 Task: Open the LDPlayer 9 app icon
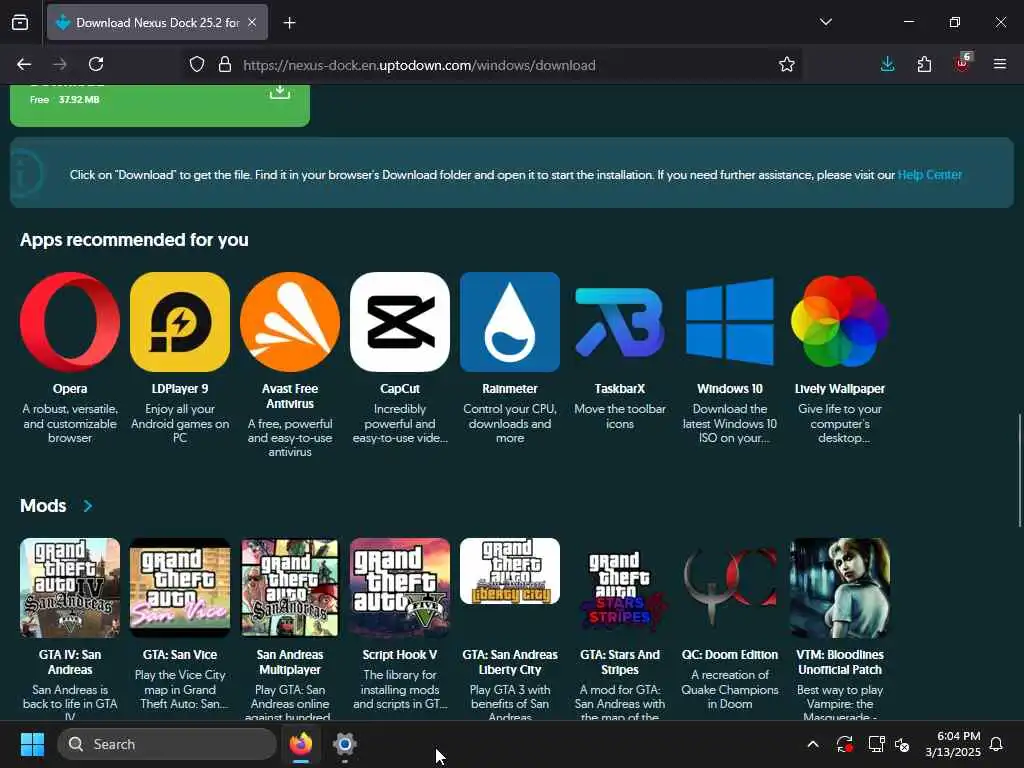point(180,322)
